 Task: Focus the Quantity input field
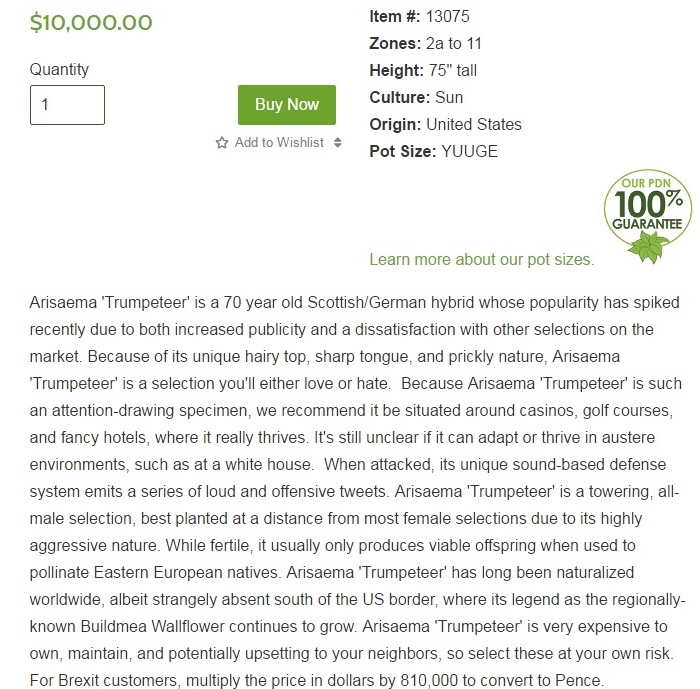click(x=67, y=105)
